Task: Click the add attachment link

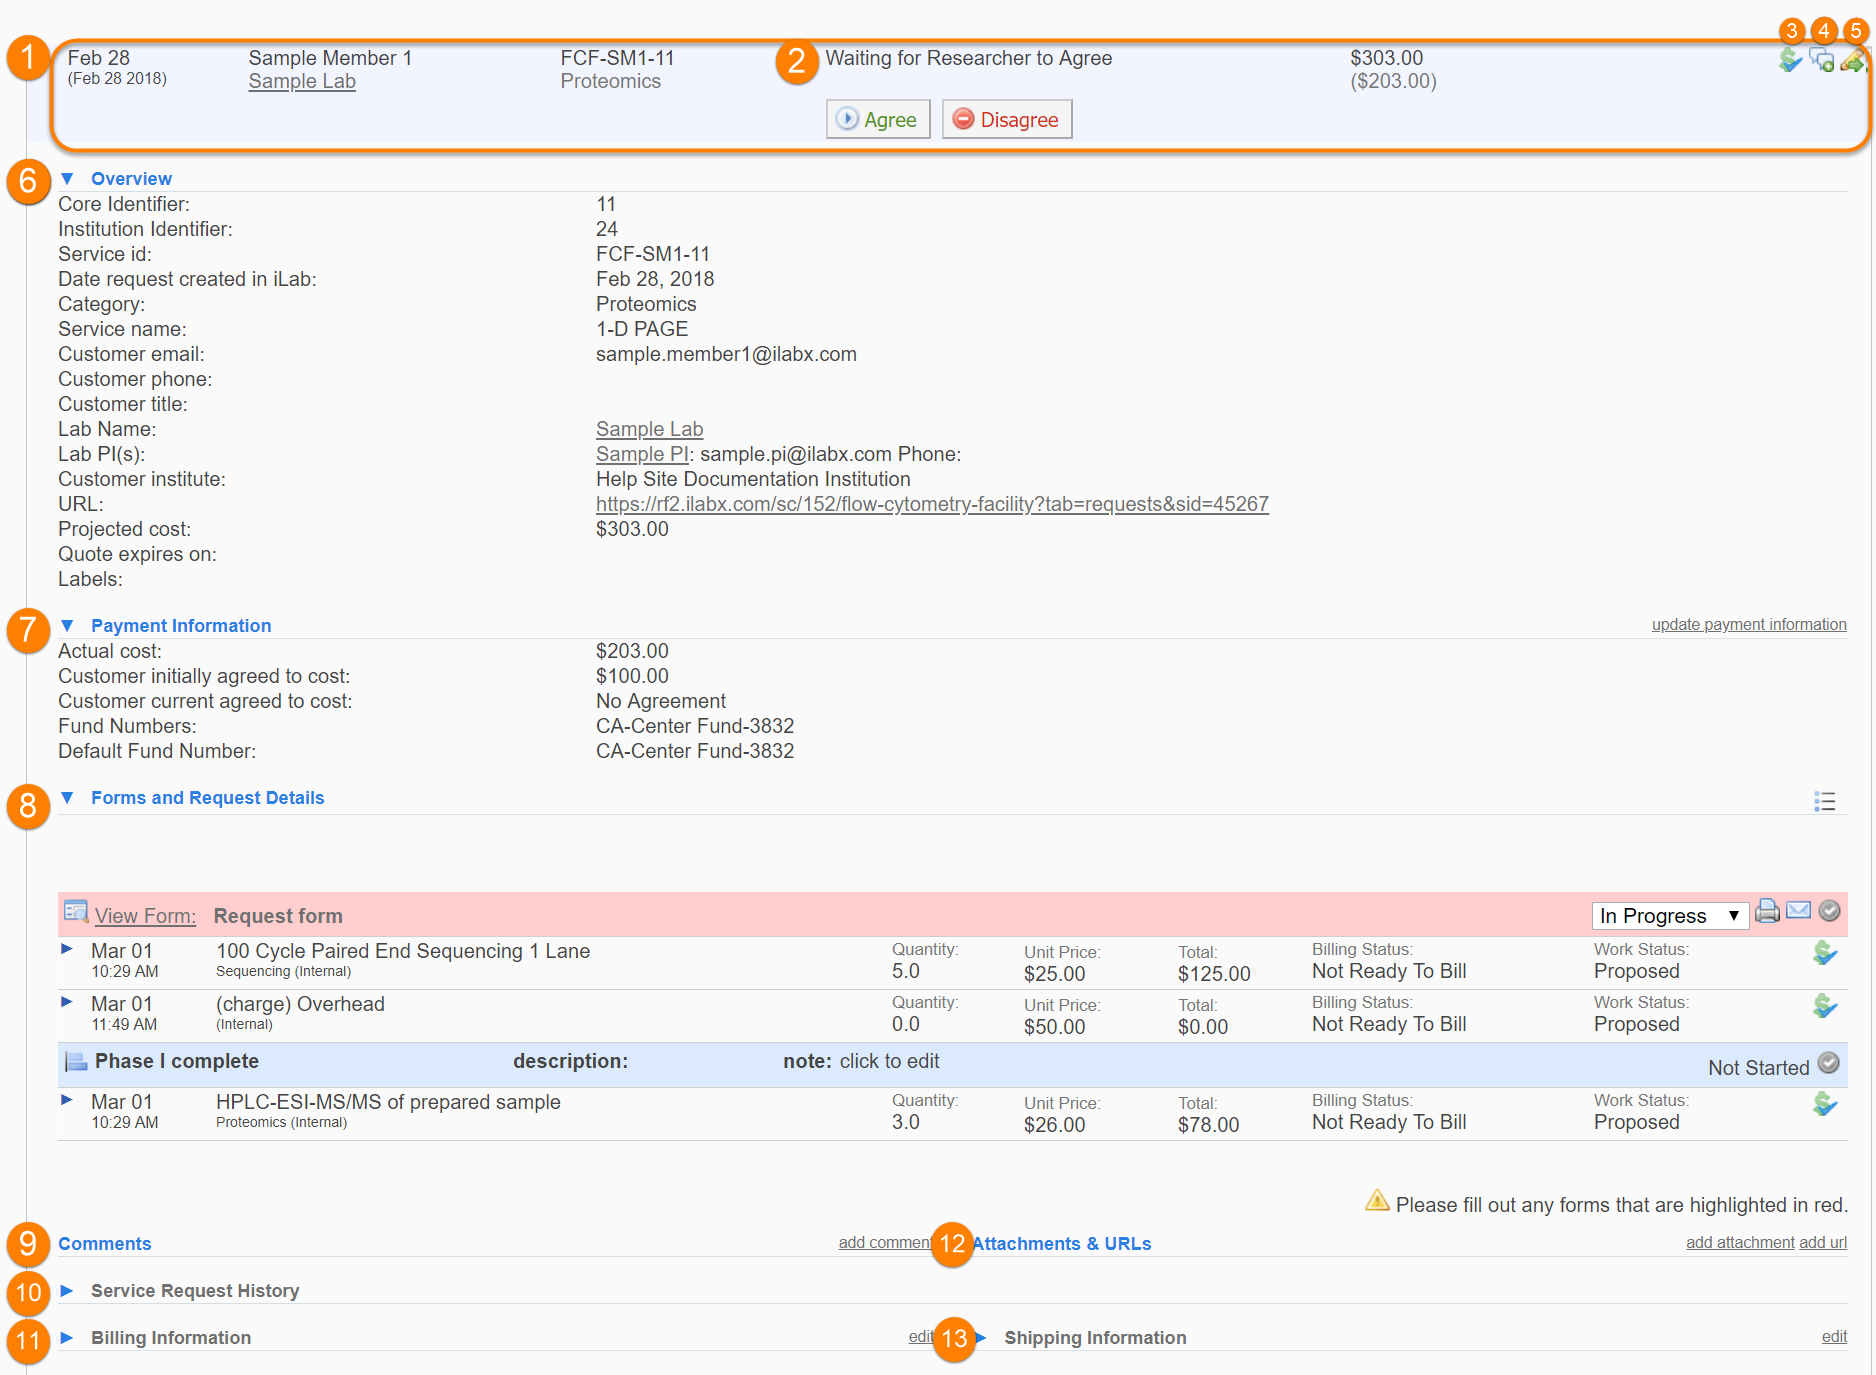Action: click(1740, 1243)
